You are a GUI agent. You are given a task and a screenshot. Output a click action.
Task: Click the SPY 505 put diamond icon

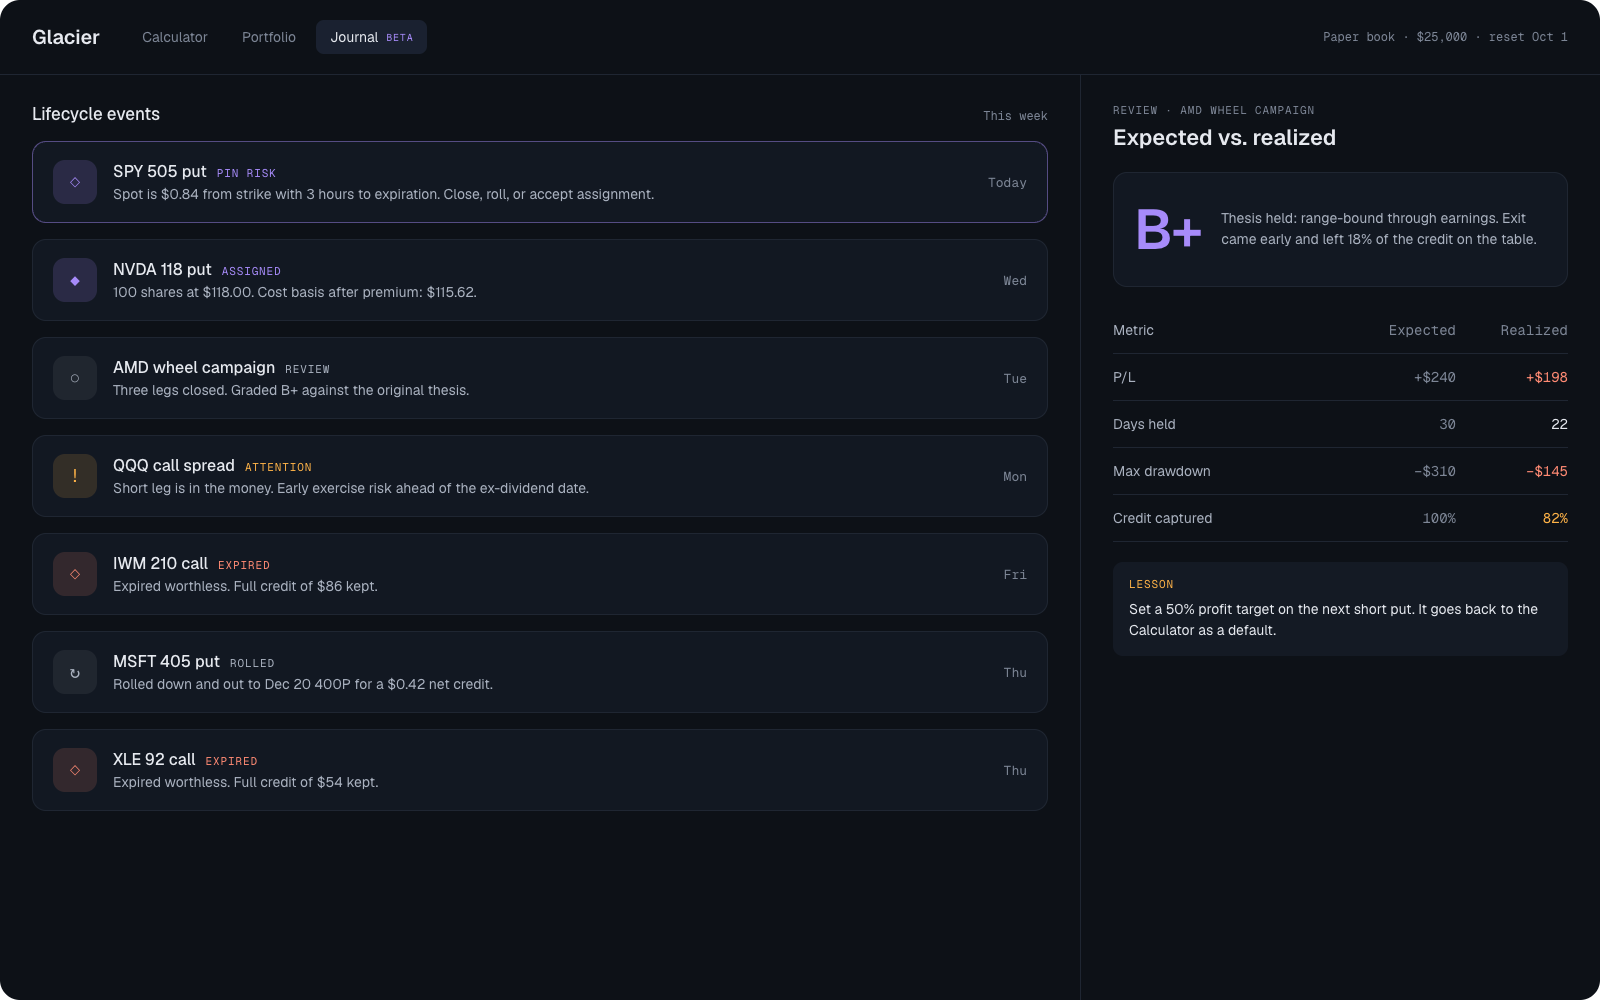[x=75, y=182]
